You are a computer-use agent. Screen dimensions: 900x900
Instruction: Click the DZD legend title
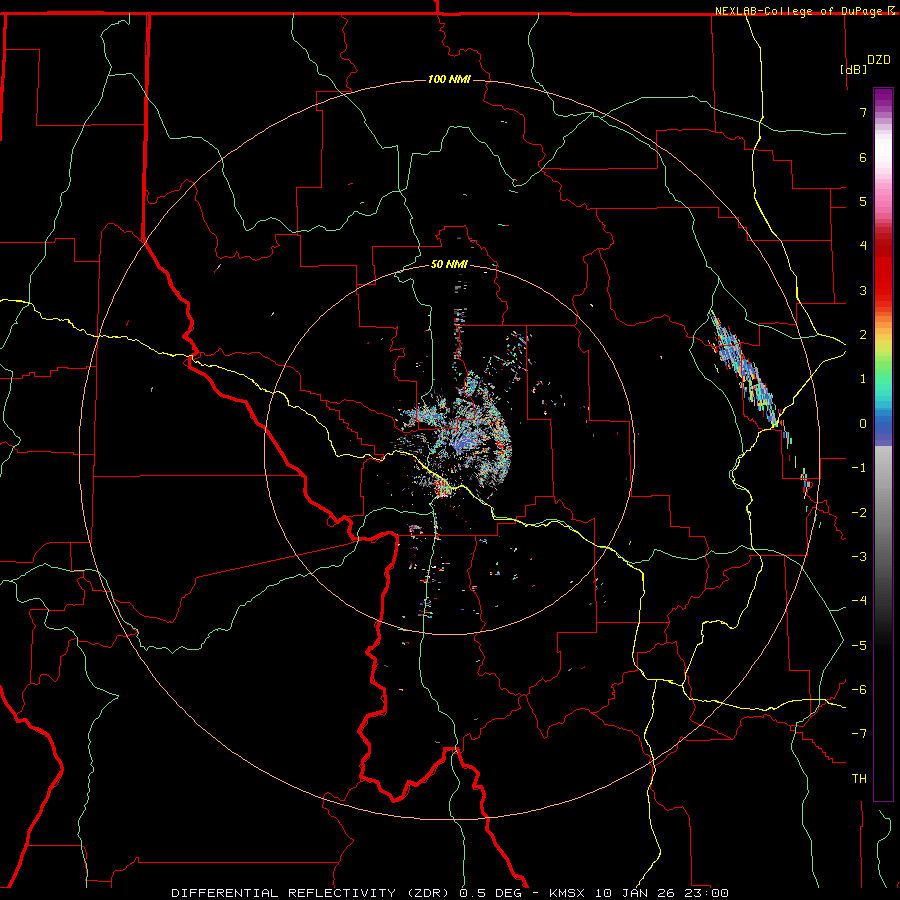point(879,60)
